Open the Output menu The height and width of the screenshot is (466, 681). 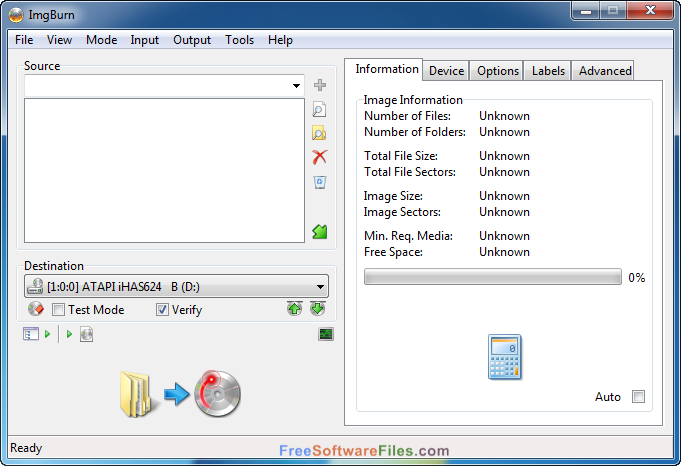[192, 40]
